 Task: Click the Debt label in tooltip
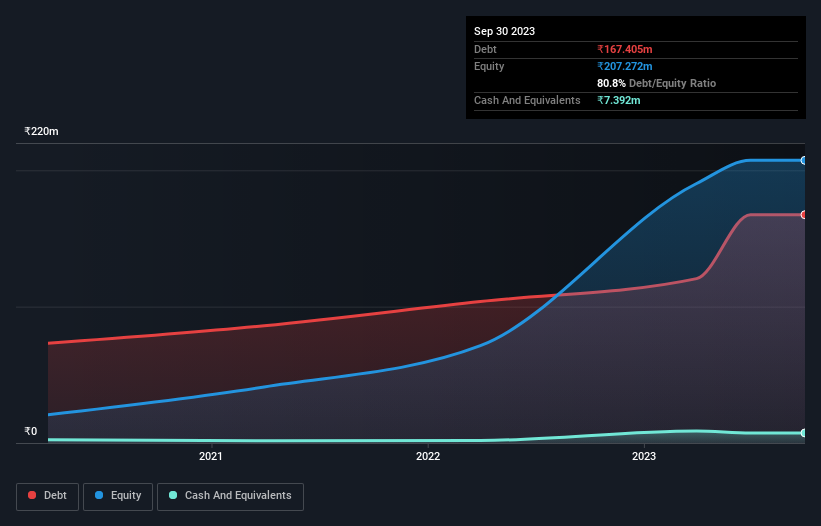[485, 49]
